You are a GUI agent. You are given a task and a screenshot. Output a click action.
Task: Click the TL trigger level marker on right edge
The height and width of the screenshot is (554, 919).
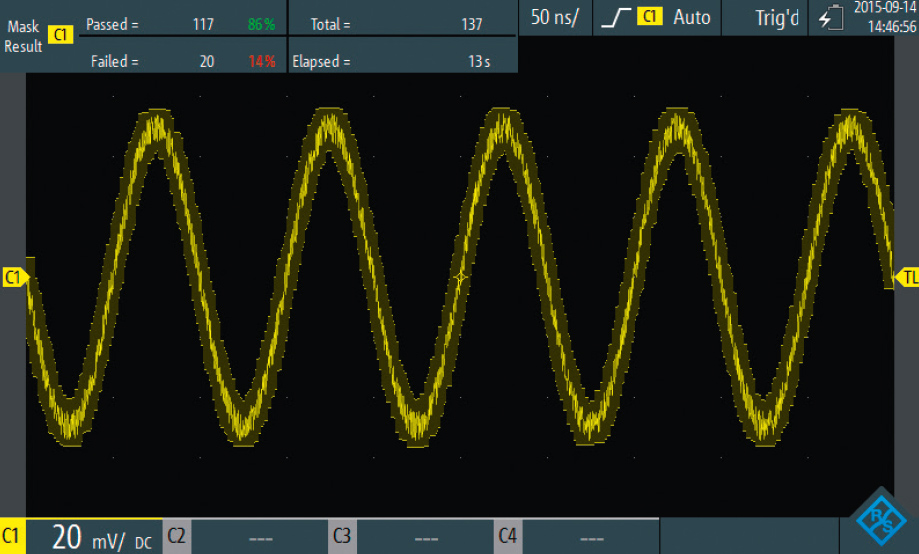tap(908, 277)
